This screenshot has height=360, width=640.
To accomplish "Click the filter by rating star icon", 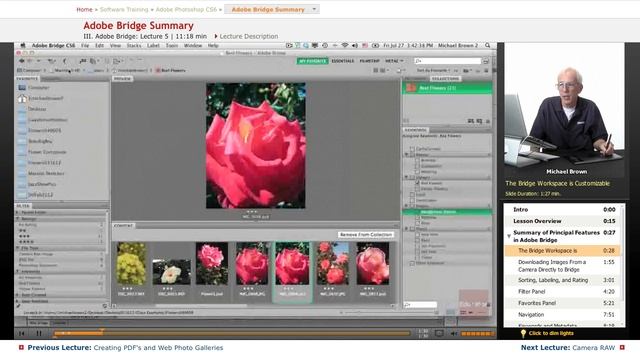I will [400, 71].
